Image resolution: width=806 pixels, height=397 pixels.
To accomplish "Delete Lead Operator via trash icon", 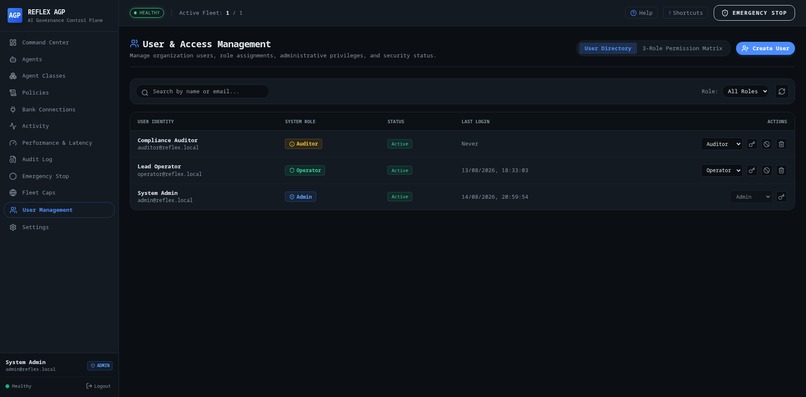I will click(781, 170).
